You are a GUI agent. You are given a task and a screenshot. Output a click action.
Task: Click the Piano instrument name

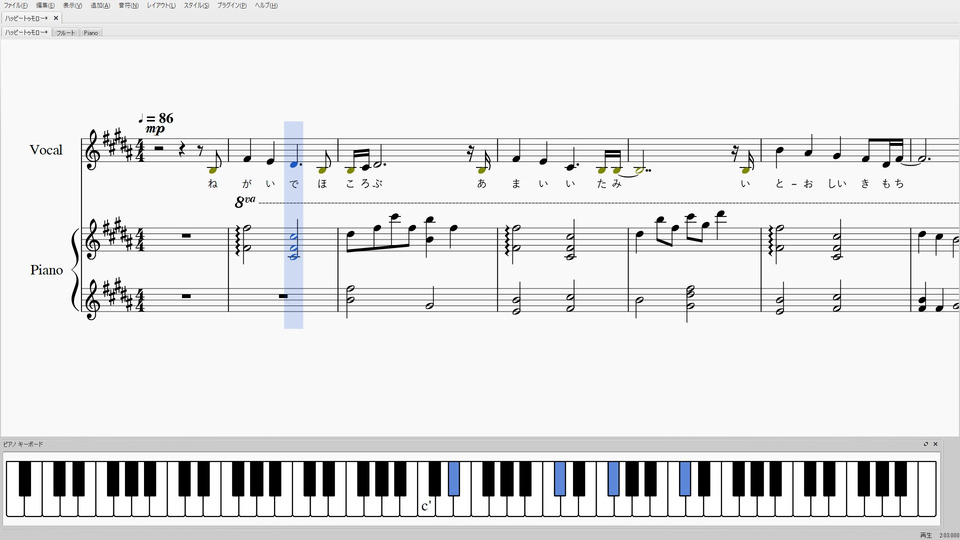47,270
